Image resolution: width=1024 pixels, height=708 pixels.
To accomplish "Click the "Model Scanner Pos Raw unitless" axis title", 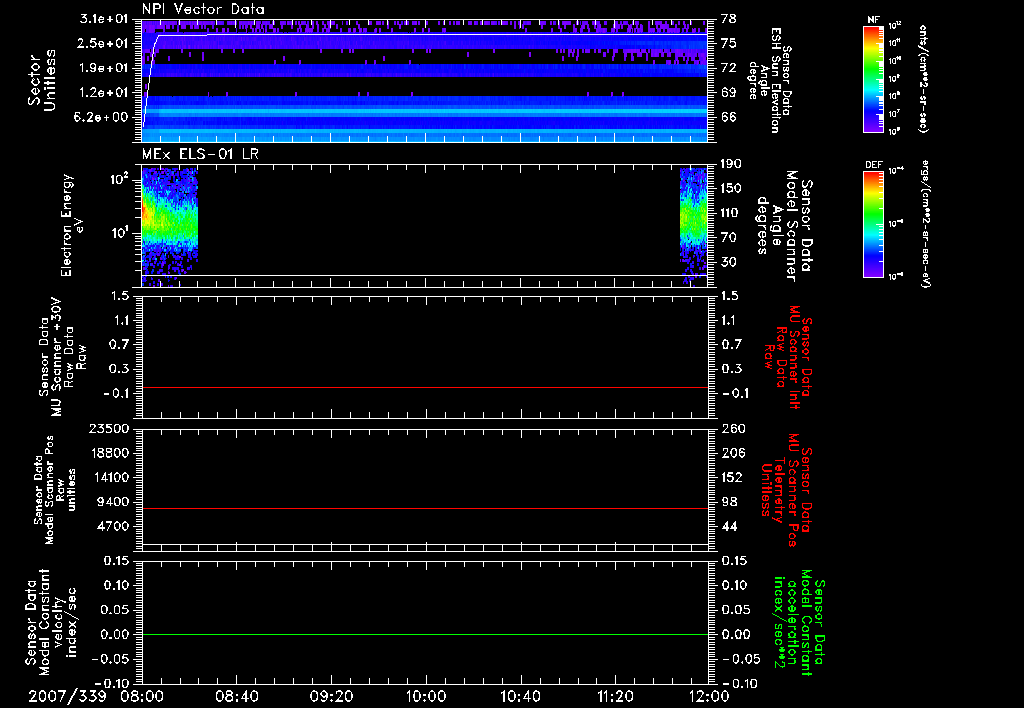I will click(x=55, y=490).
